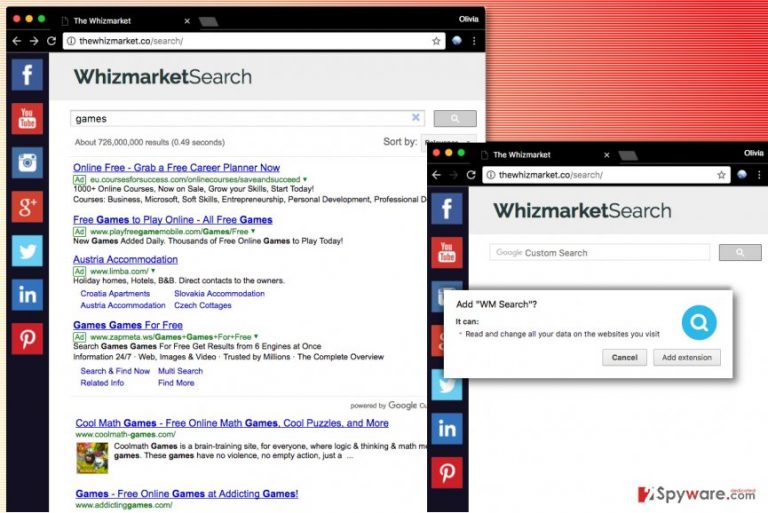Screen dimensions: 768x513
Task: Click Olivia profile button in right window
Action: (x=753, y=153)
